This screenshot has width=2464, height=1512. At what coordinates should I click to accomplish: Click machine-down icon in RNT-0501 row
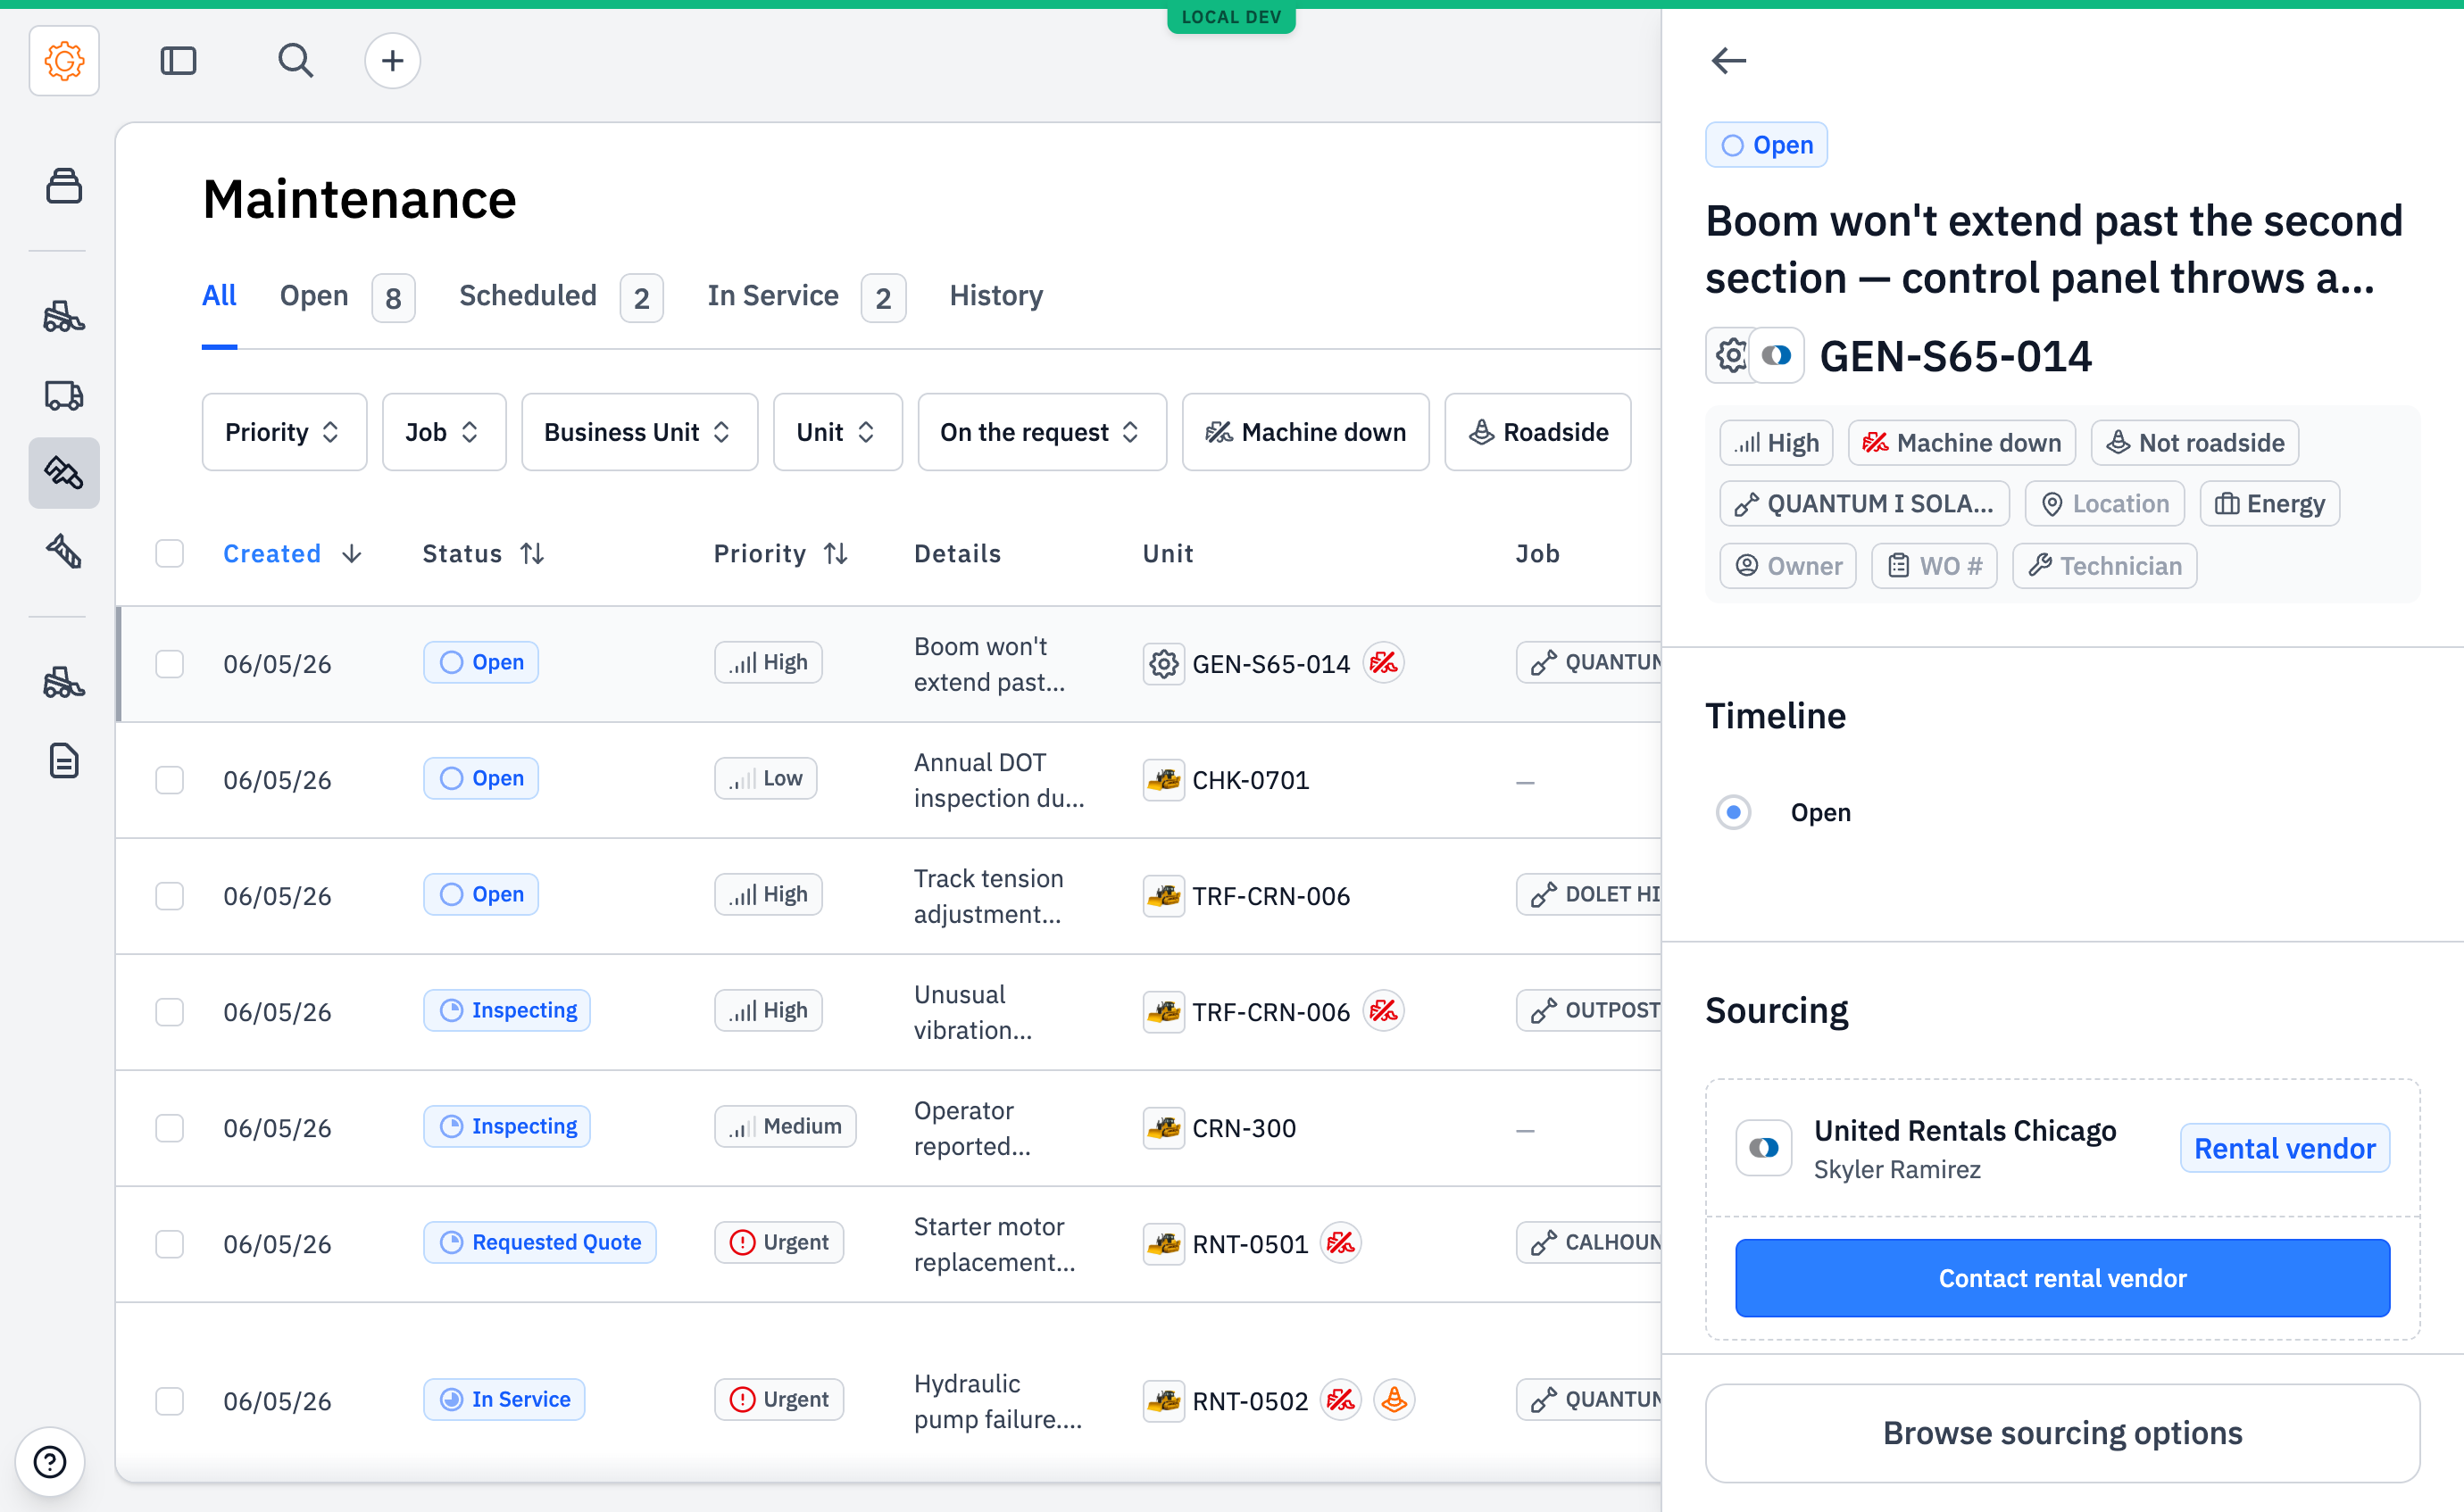pyautogui.click(x=1341, y=1243)
